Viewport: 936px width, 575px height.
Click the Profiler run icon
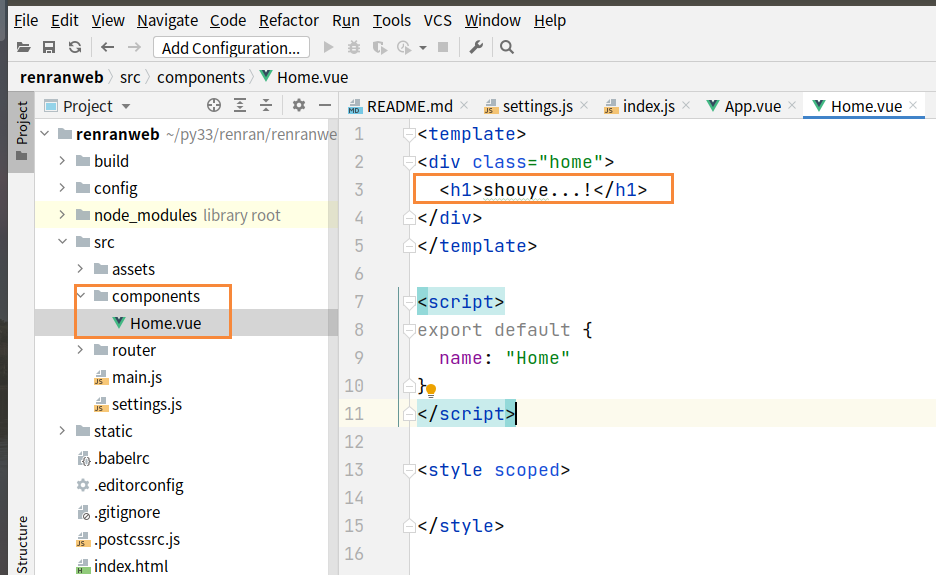point(404,47)
